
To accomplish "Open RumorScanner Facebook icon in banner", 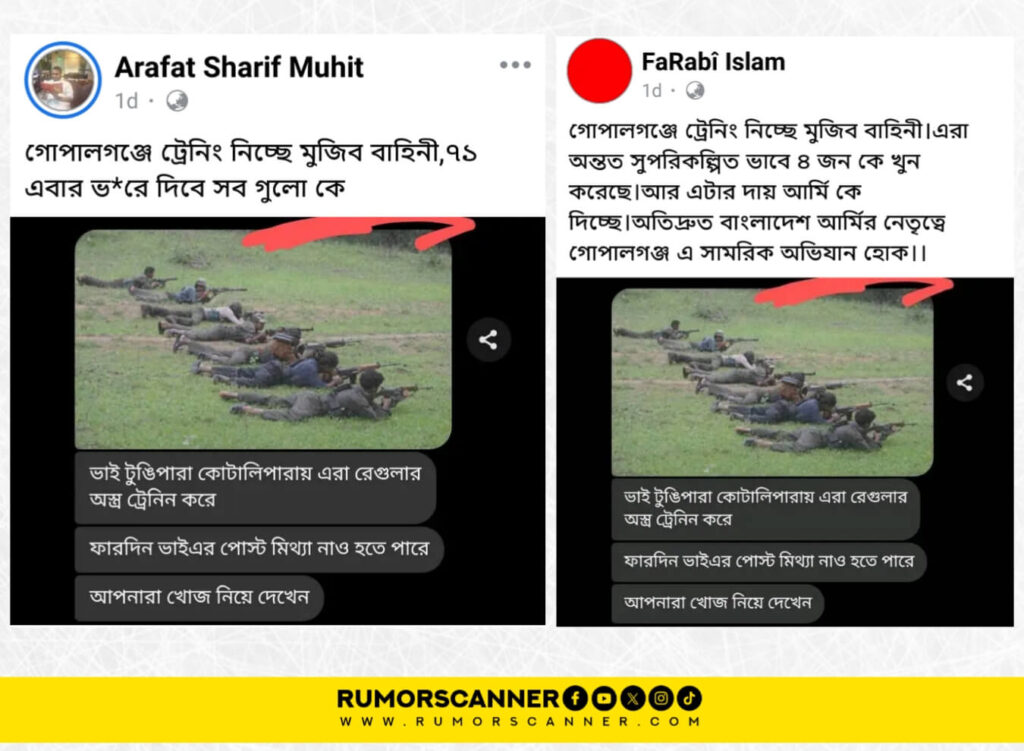I will click(x=575, y=698).
